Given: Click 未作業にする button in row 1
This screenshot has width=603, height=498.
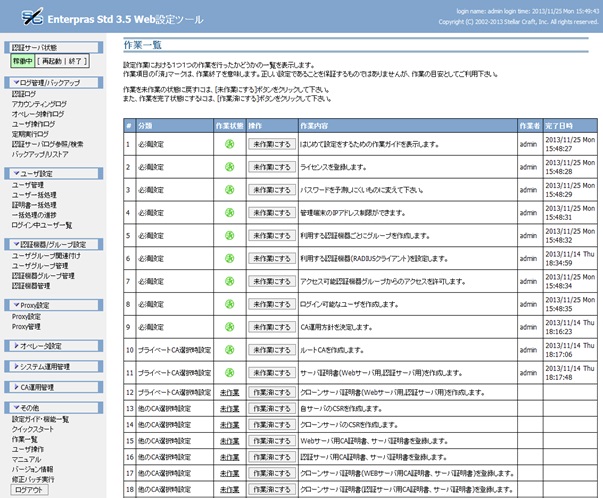Looking at the screenshot, I should 272,144.
